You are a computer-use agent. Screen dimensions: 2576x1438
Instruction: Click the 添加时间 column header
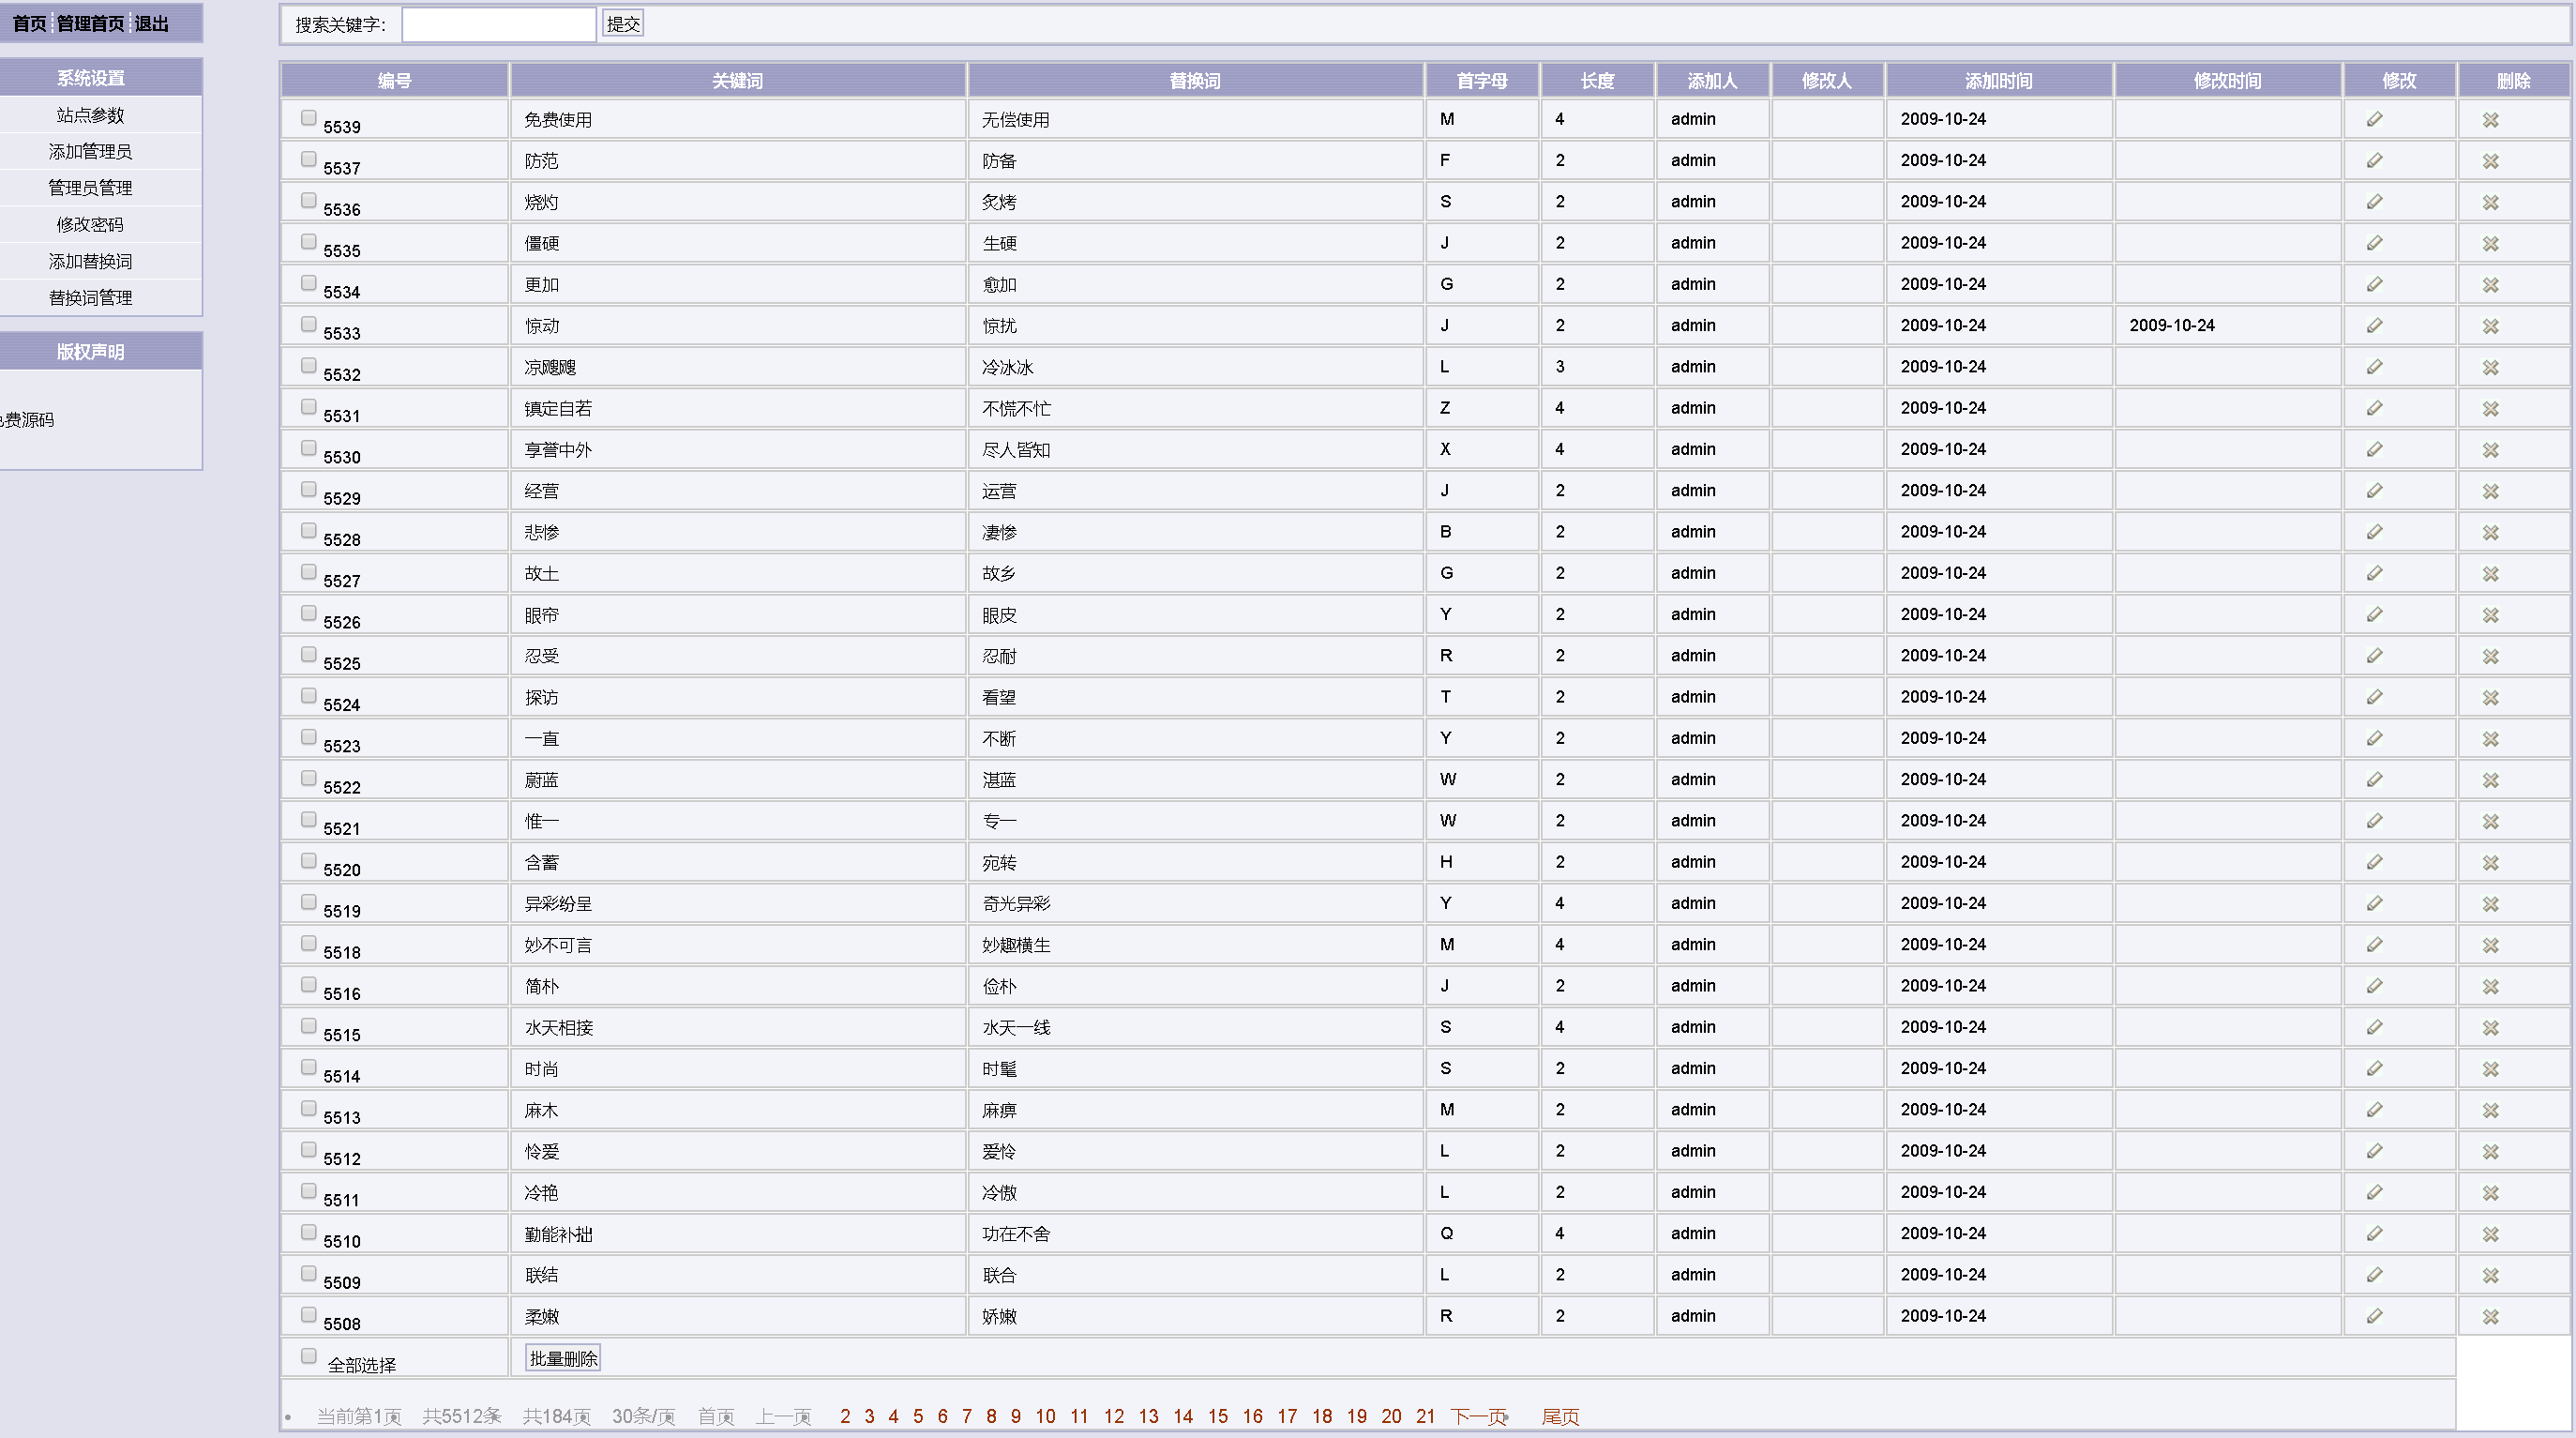[1998, 81]
